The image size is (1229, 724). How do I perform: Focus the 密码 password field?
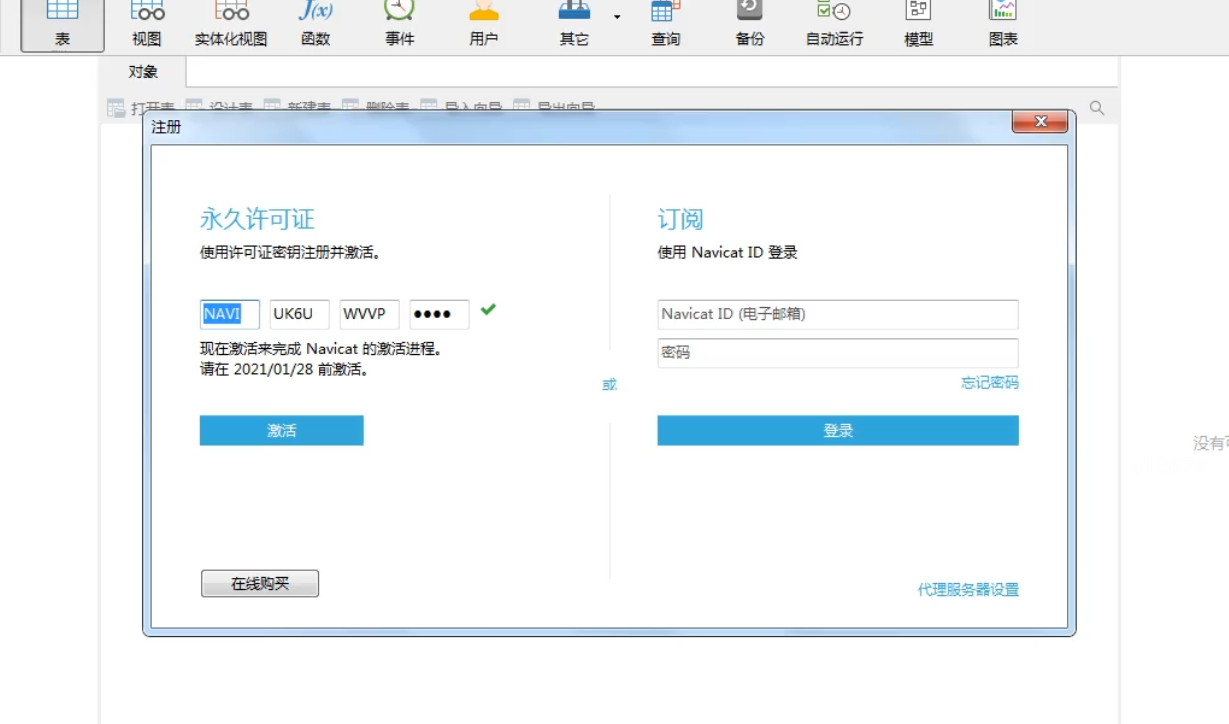(838, 353)
